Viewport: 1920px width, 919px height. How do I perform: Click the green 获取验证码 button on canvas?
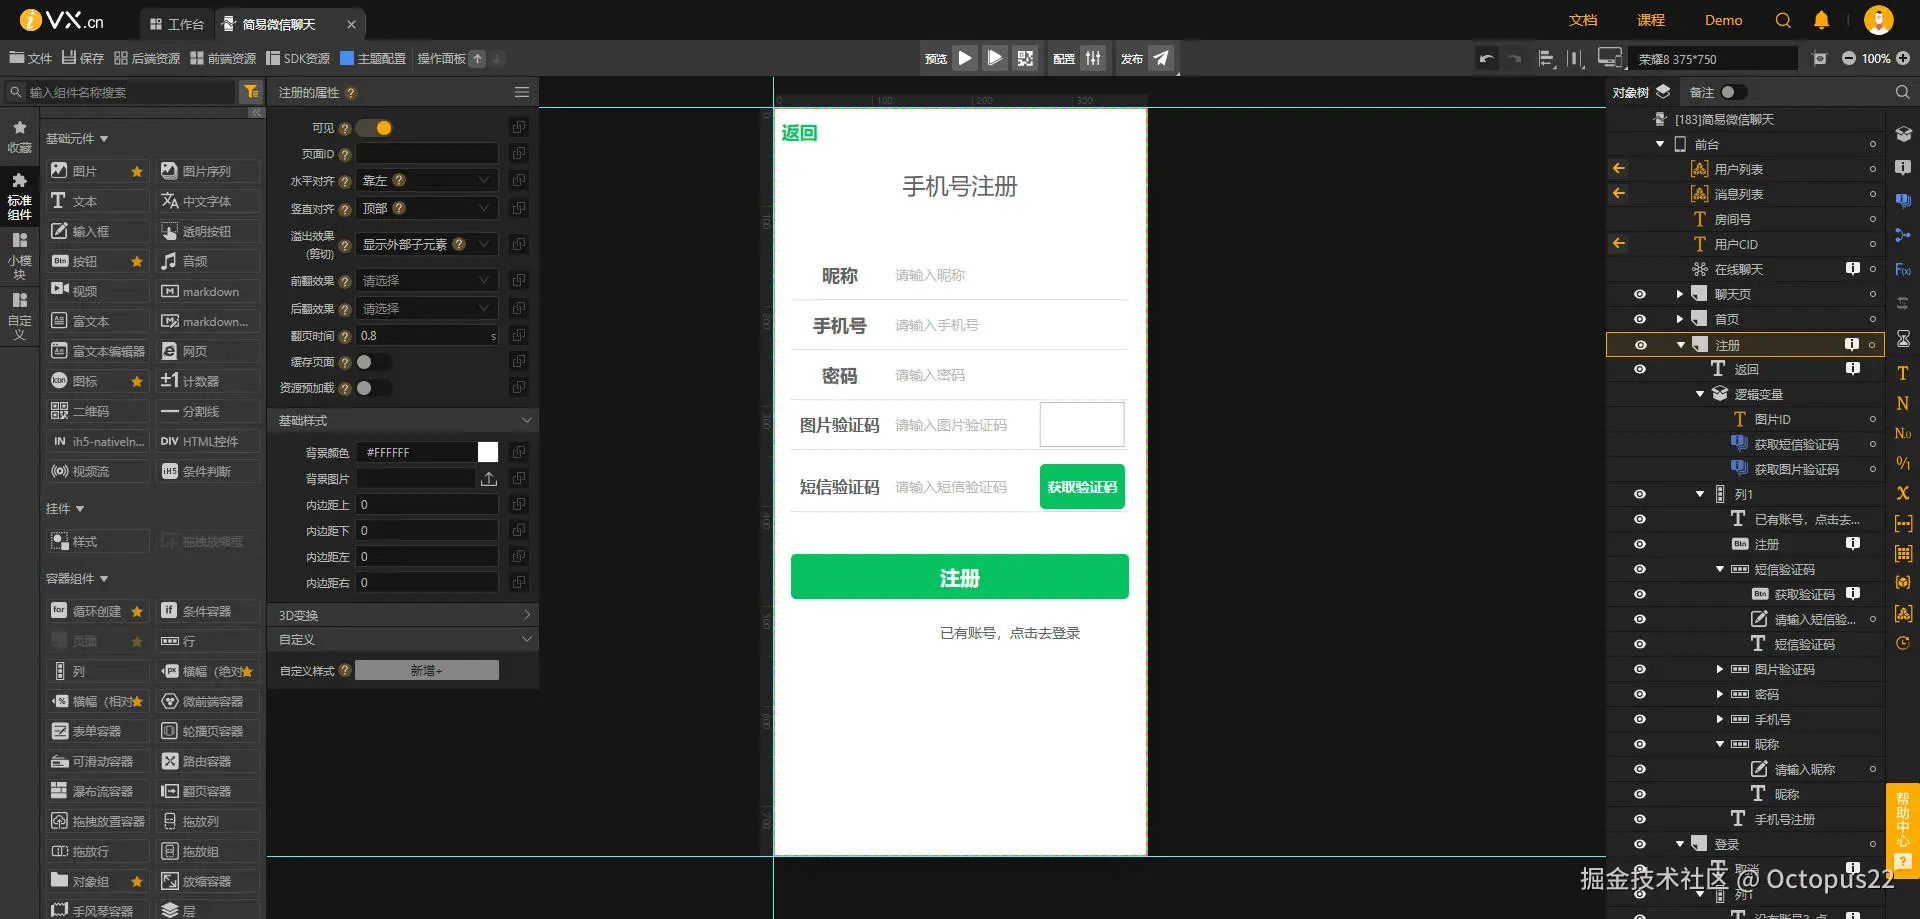tap(1082, 487)
